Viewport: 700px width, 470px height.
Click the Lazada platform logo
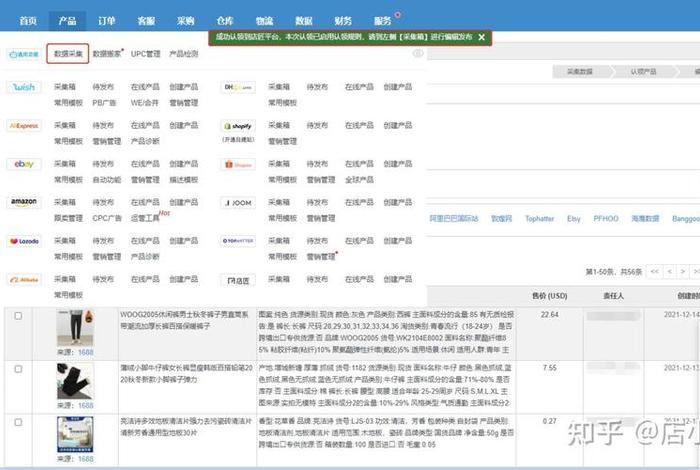click(24, 241)
